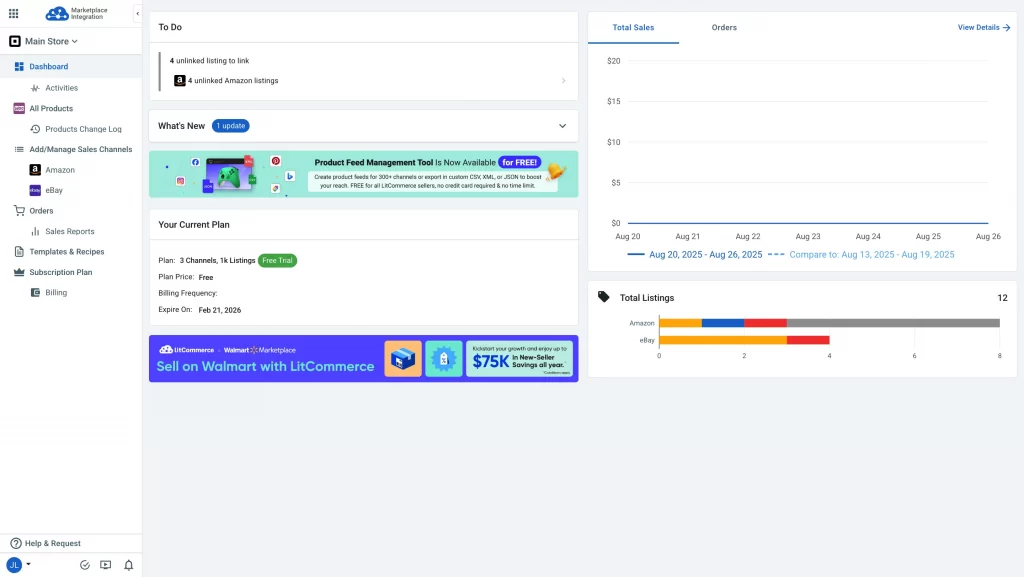The height and width of the screenshot is (577, 1024).
Task: Open View Details link
Action: pos(984,27)
